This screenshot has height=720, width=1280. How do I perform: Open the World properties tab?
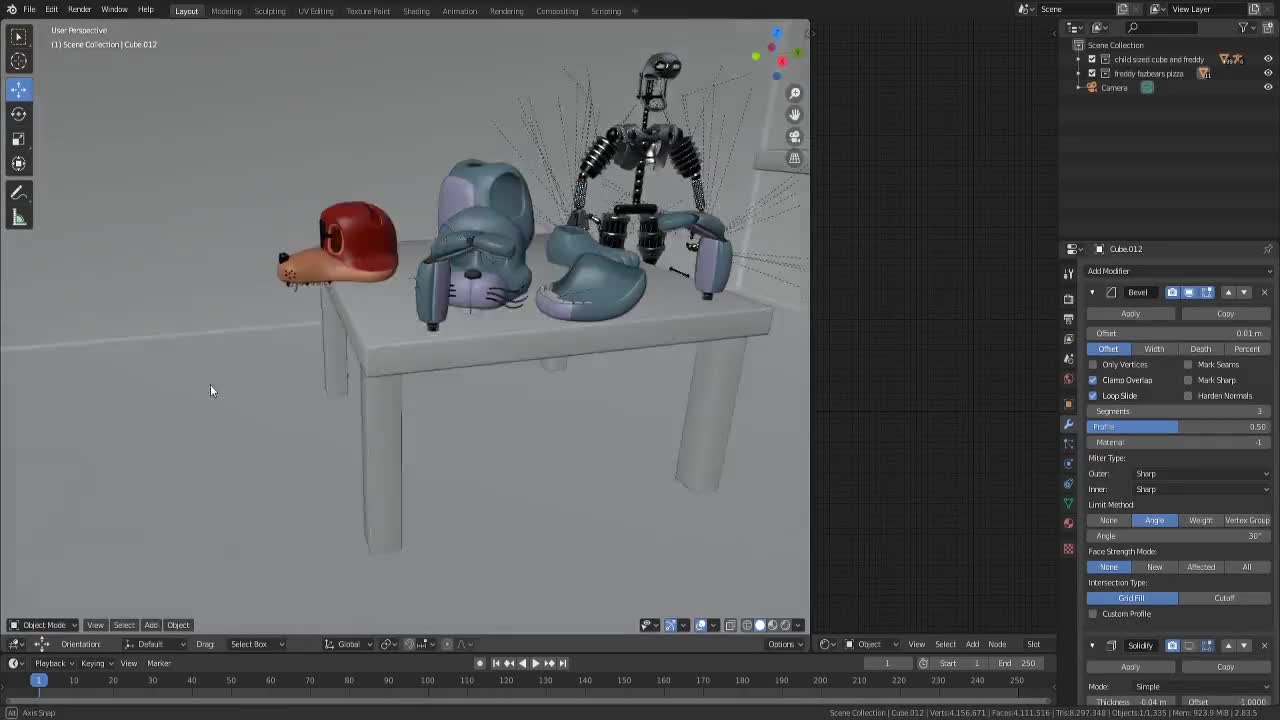1068,379
